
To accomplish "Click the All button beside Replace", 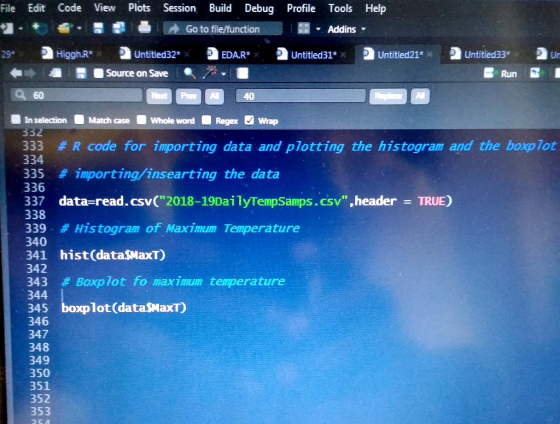I will pos(420,96).
